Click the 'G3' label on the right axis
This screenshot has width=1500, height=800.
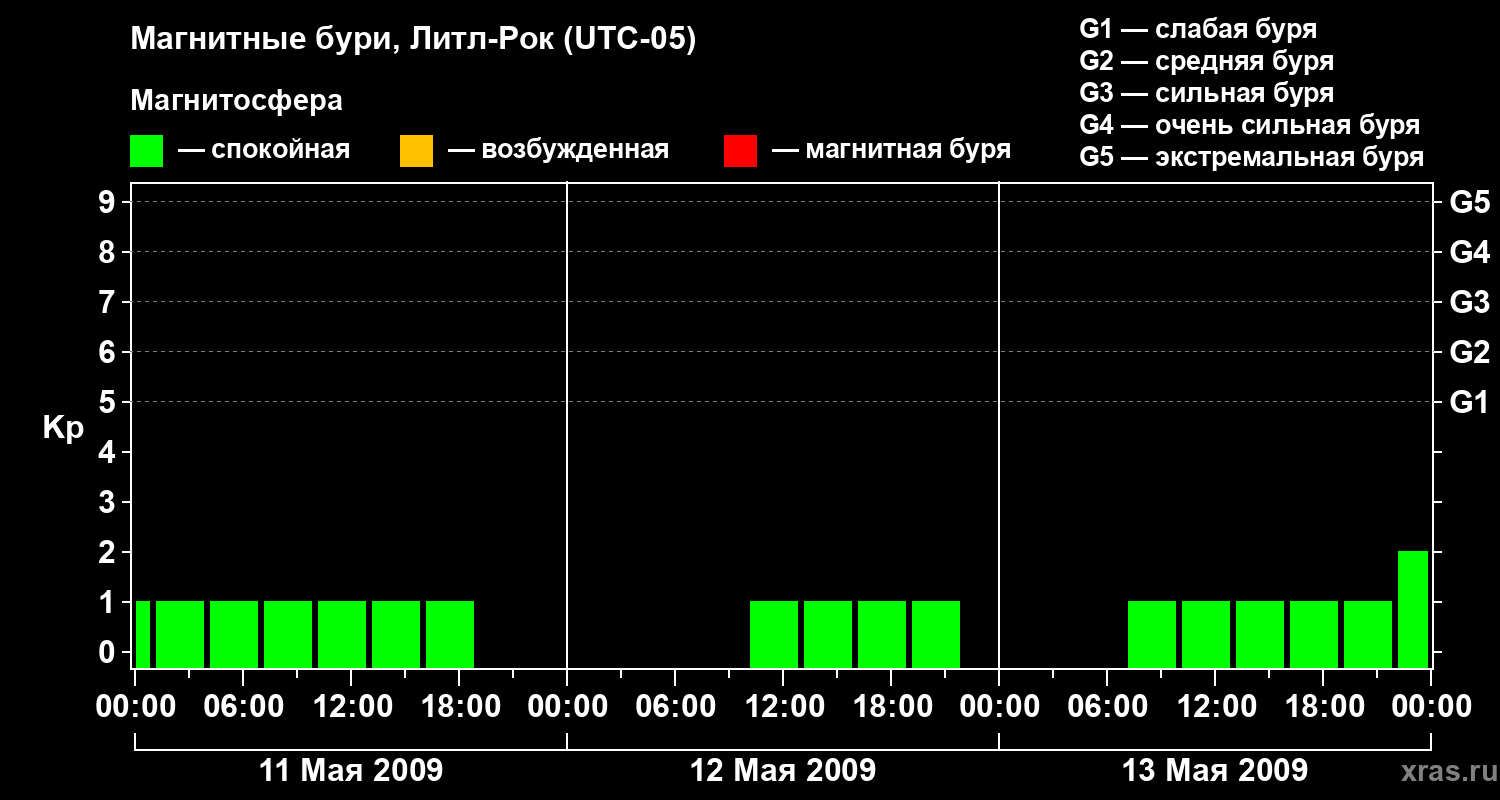1470,302
